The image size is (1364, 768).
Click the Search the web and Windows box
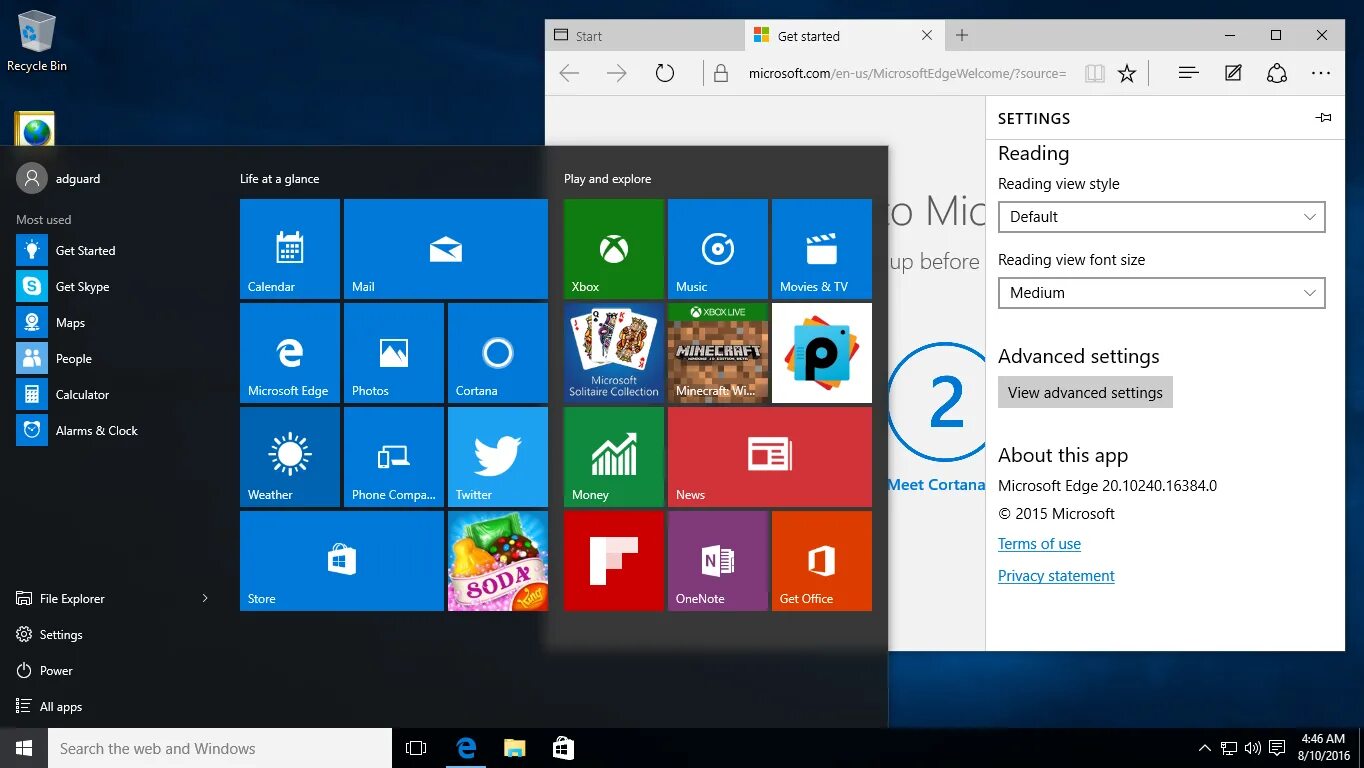point(220,748)
